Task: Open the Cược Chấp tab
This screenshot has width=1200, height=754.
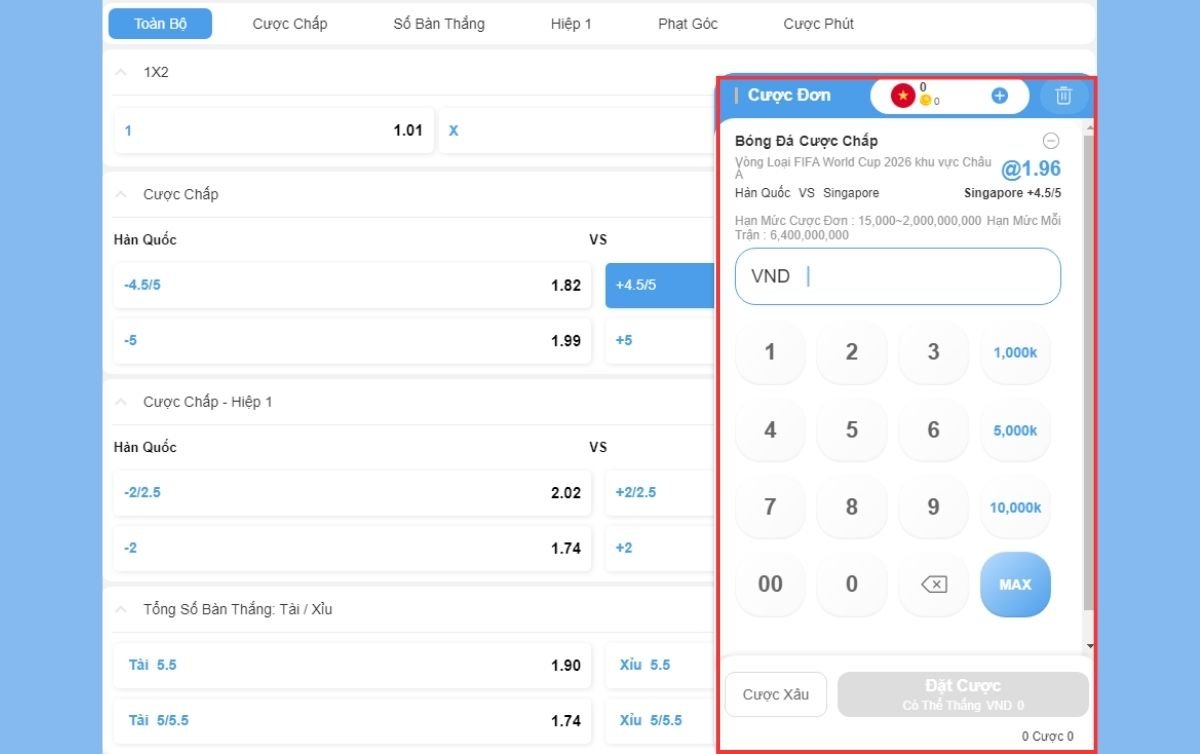Action: pyautogui.click(x=290, y=24)
